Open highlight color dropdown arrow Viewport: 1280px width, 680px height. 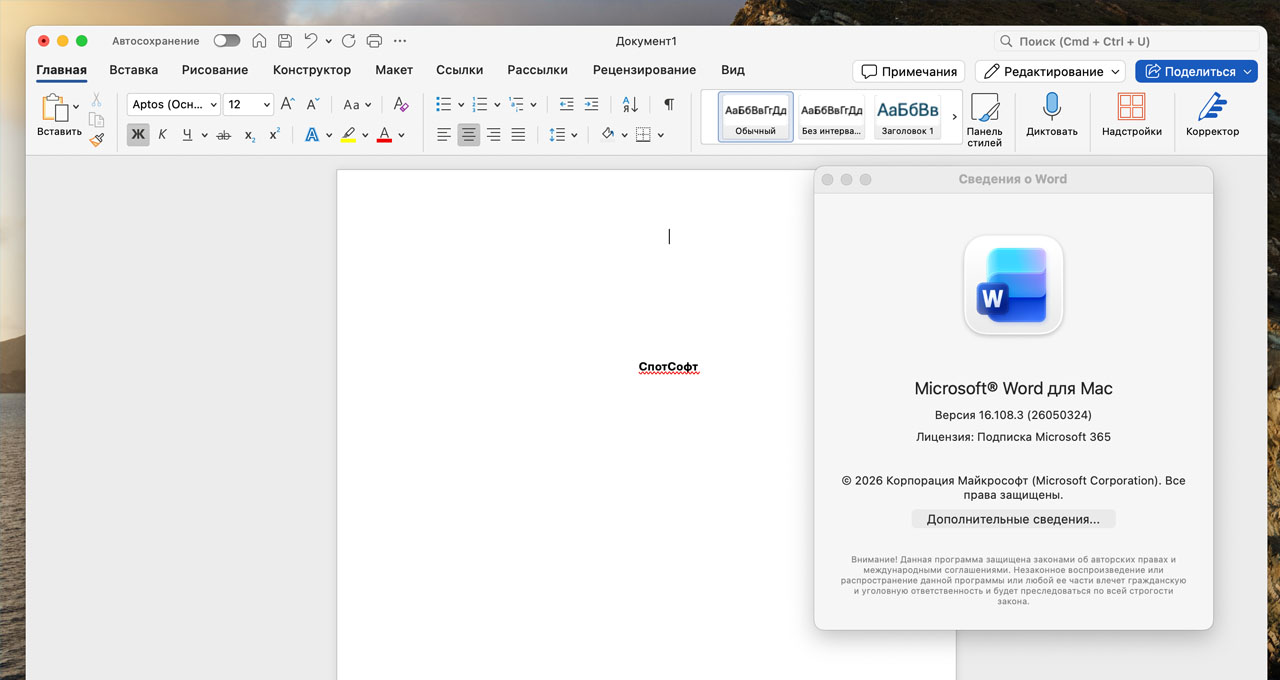coord(365,135)
